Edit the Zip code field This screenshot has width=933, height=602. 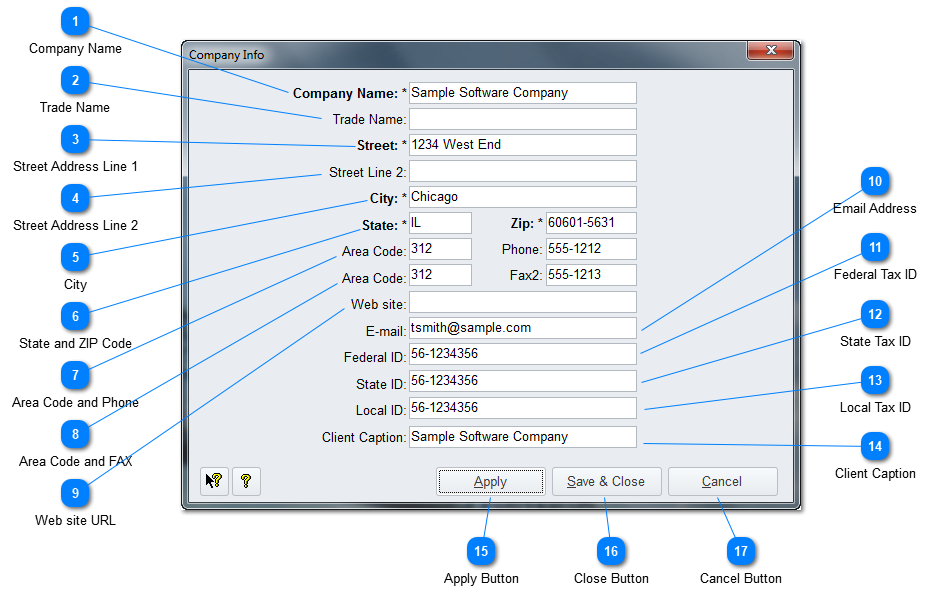tap(590, 223)
